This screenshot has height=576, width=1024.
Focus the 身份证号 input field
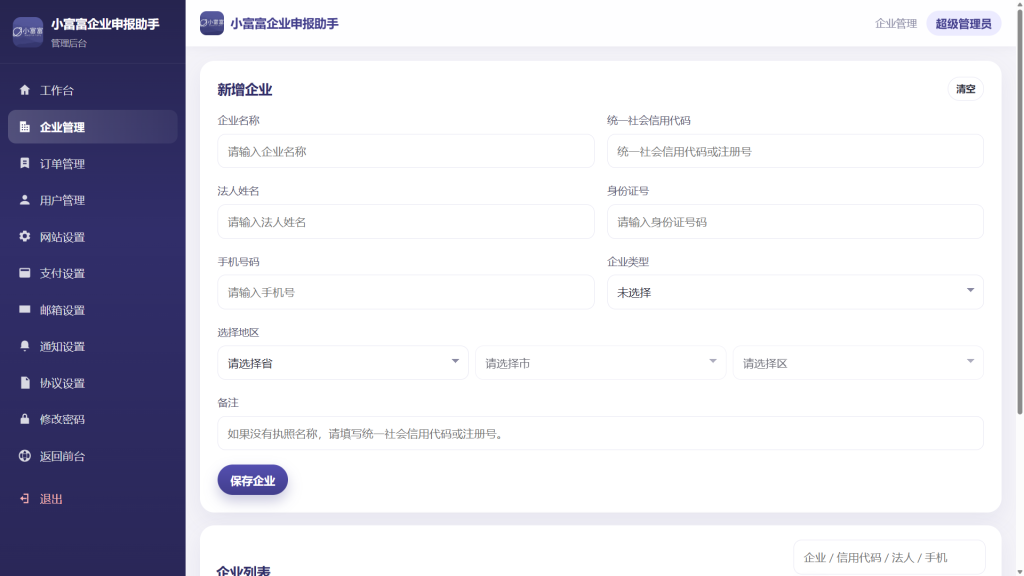[x=795, y=221]
